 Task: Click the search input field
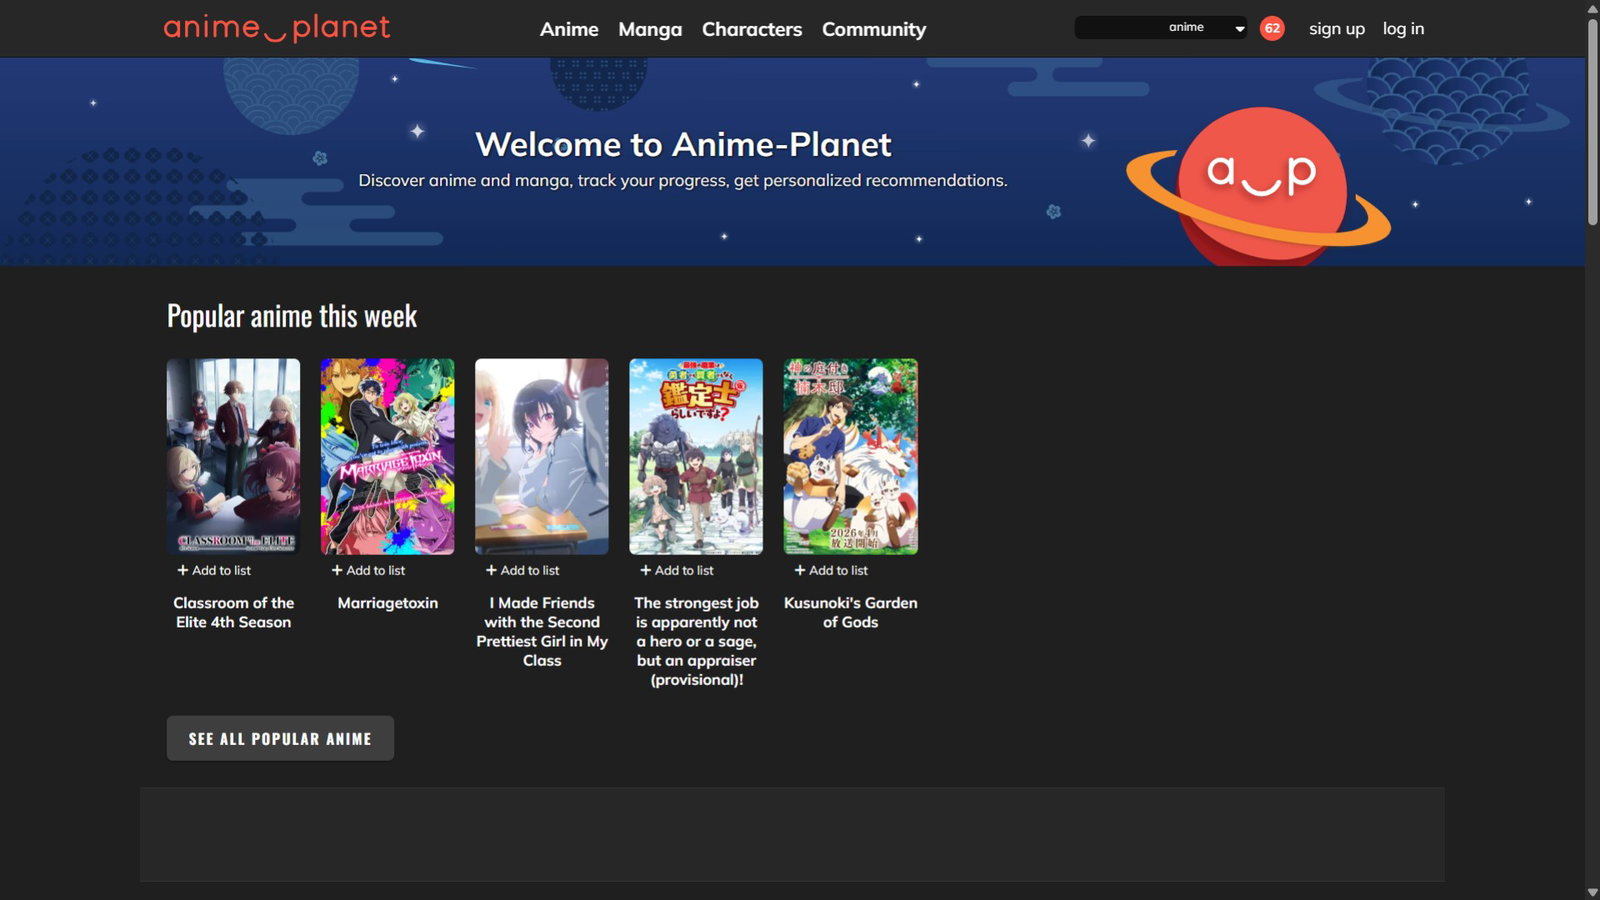(x=1118, y=28)
